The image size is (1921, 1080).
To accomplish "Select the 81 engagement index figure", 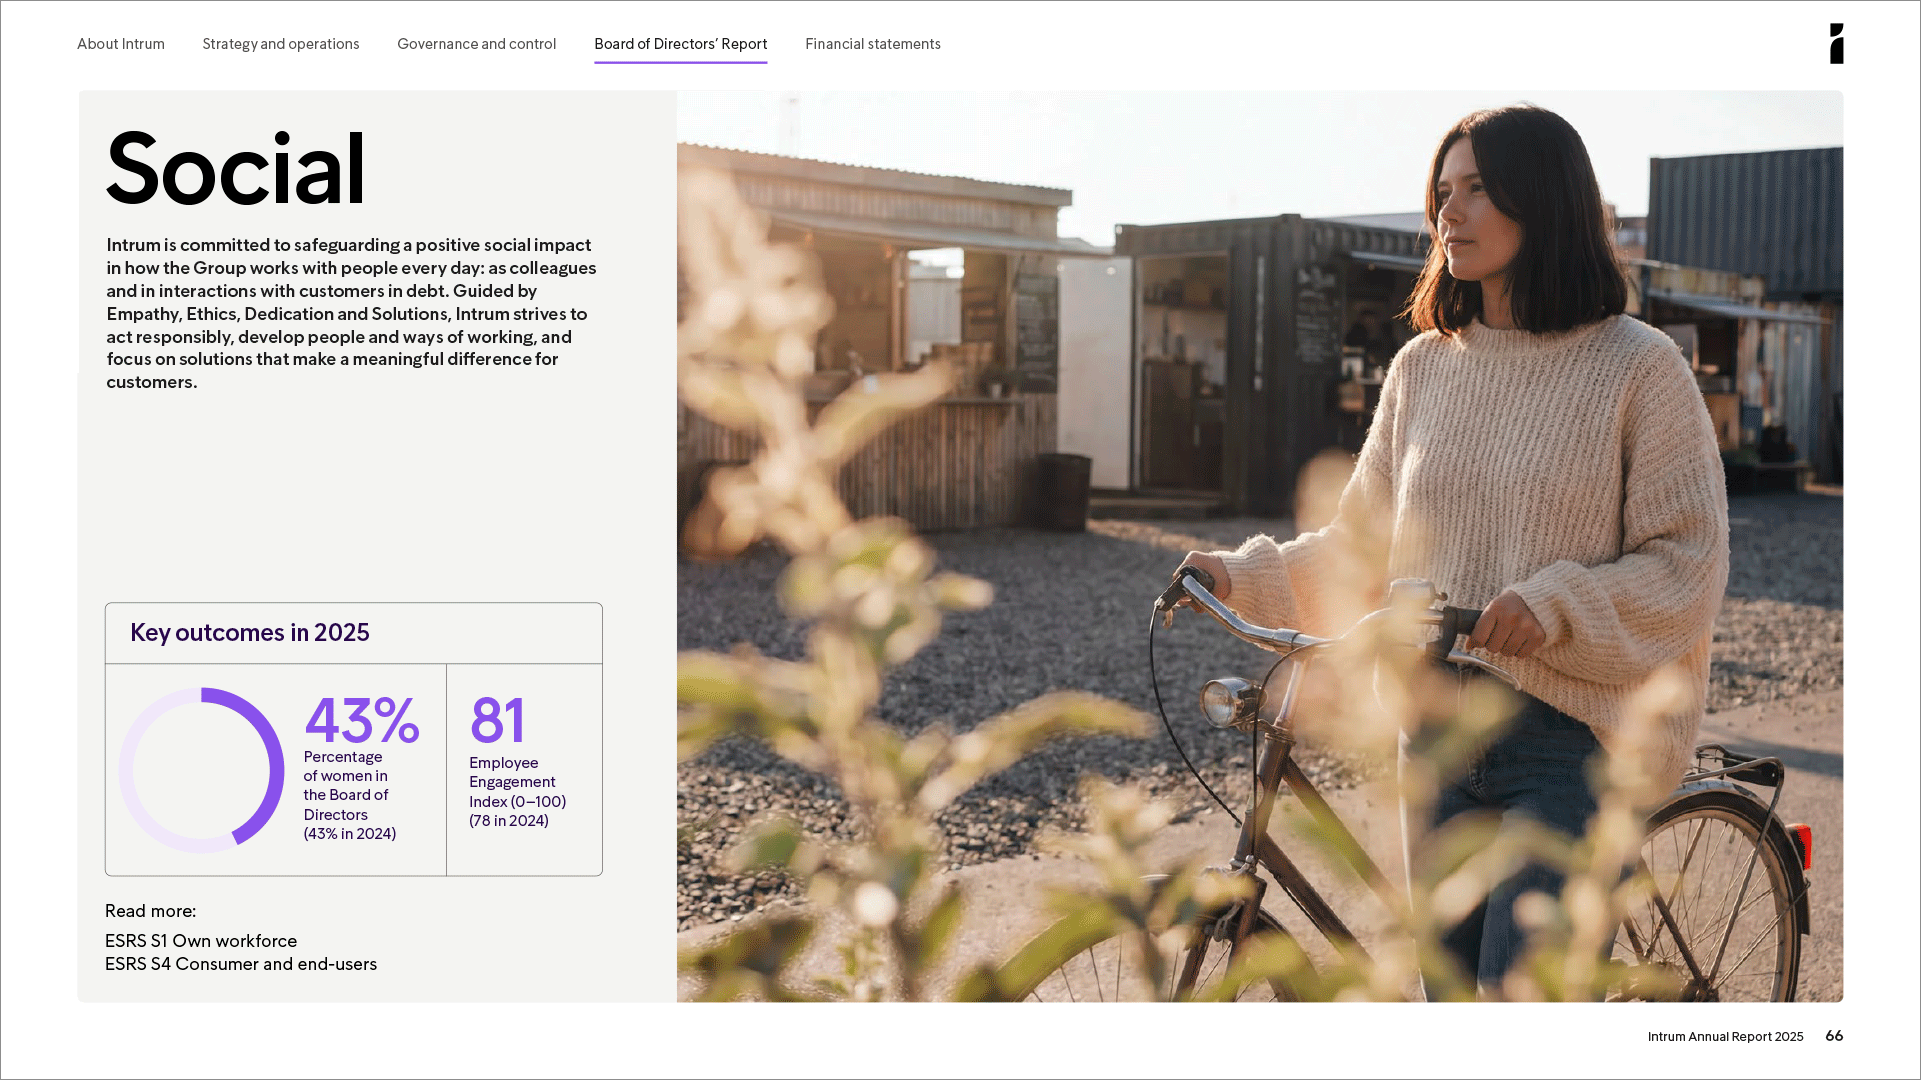I will 497,720.
